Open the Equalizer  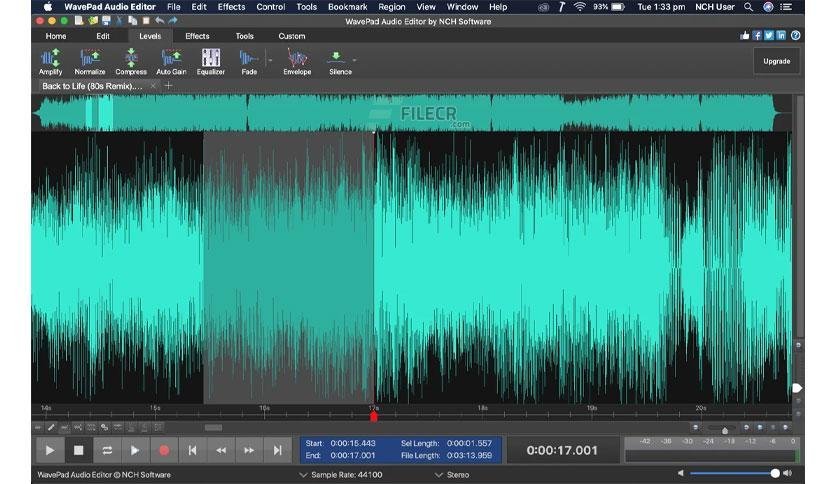[x=211, y=59]
